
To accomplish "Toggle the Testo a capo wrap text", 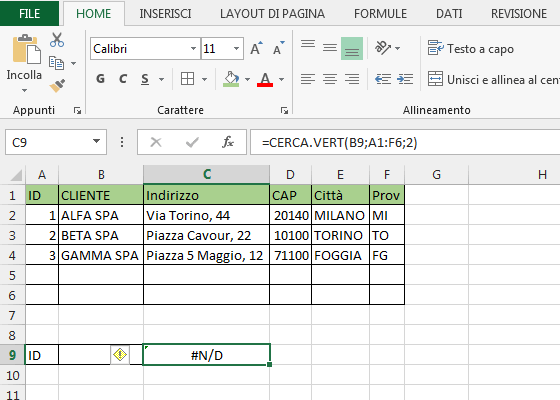I will click(471, 48).
